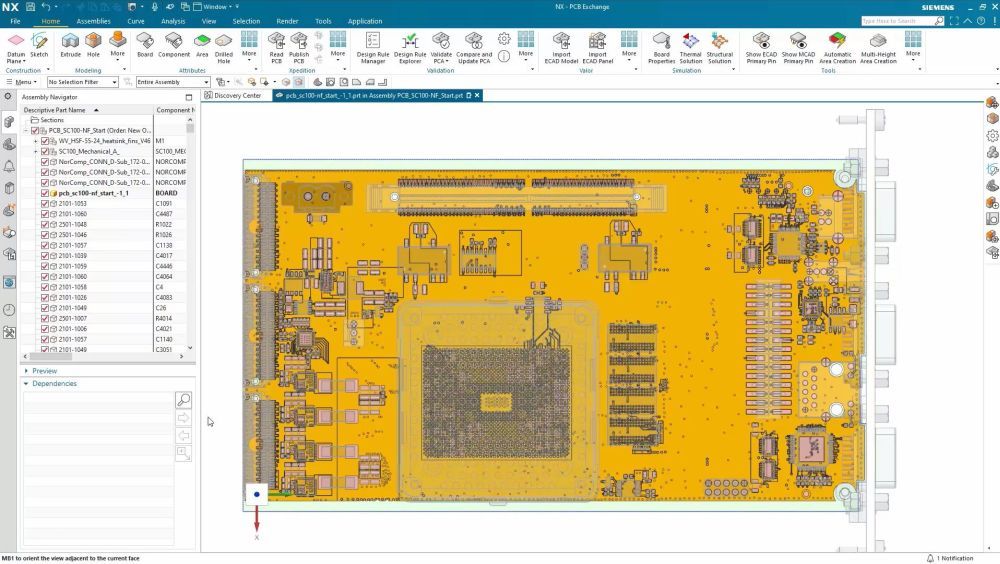Open the Design Rule Manager
The image size is (1000, 564).
coord(372,48)
